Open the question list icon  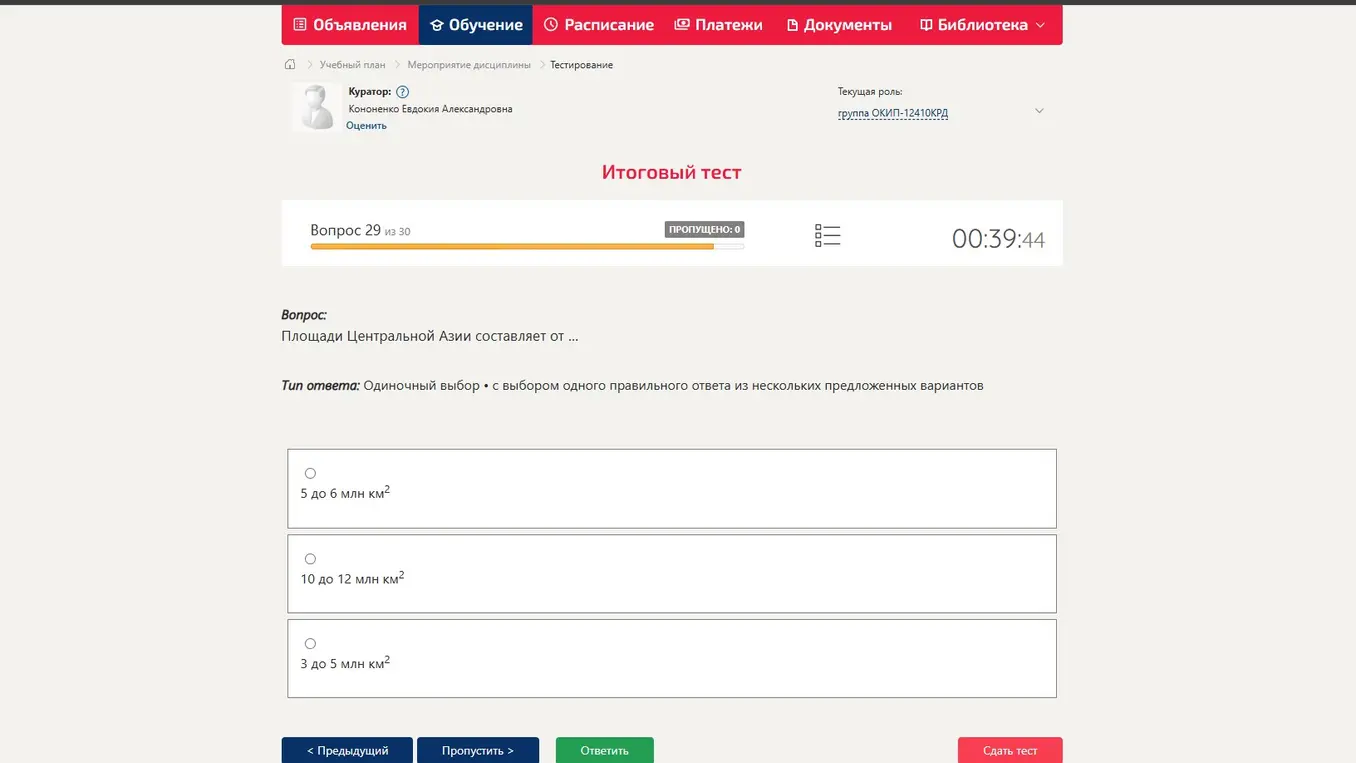[827, 235]
